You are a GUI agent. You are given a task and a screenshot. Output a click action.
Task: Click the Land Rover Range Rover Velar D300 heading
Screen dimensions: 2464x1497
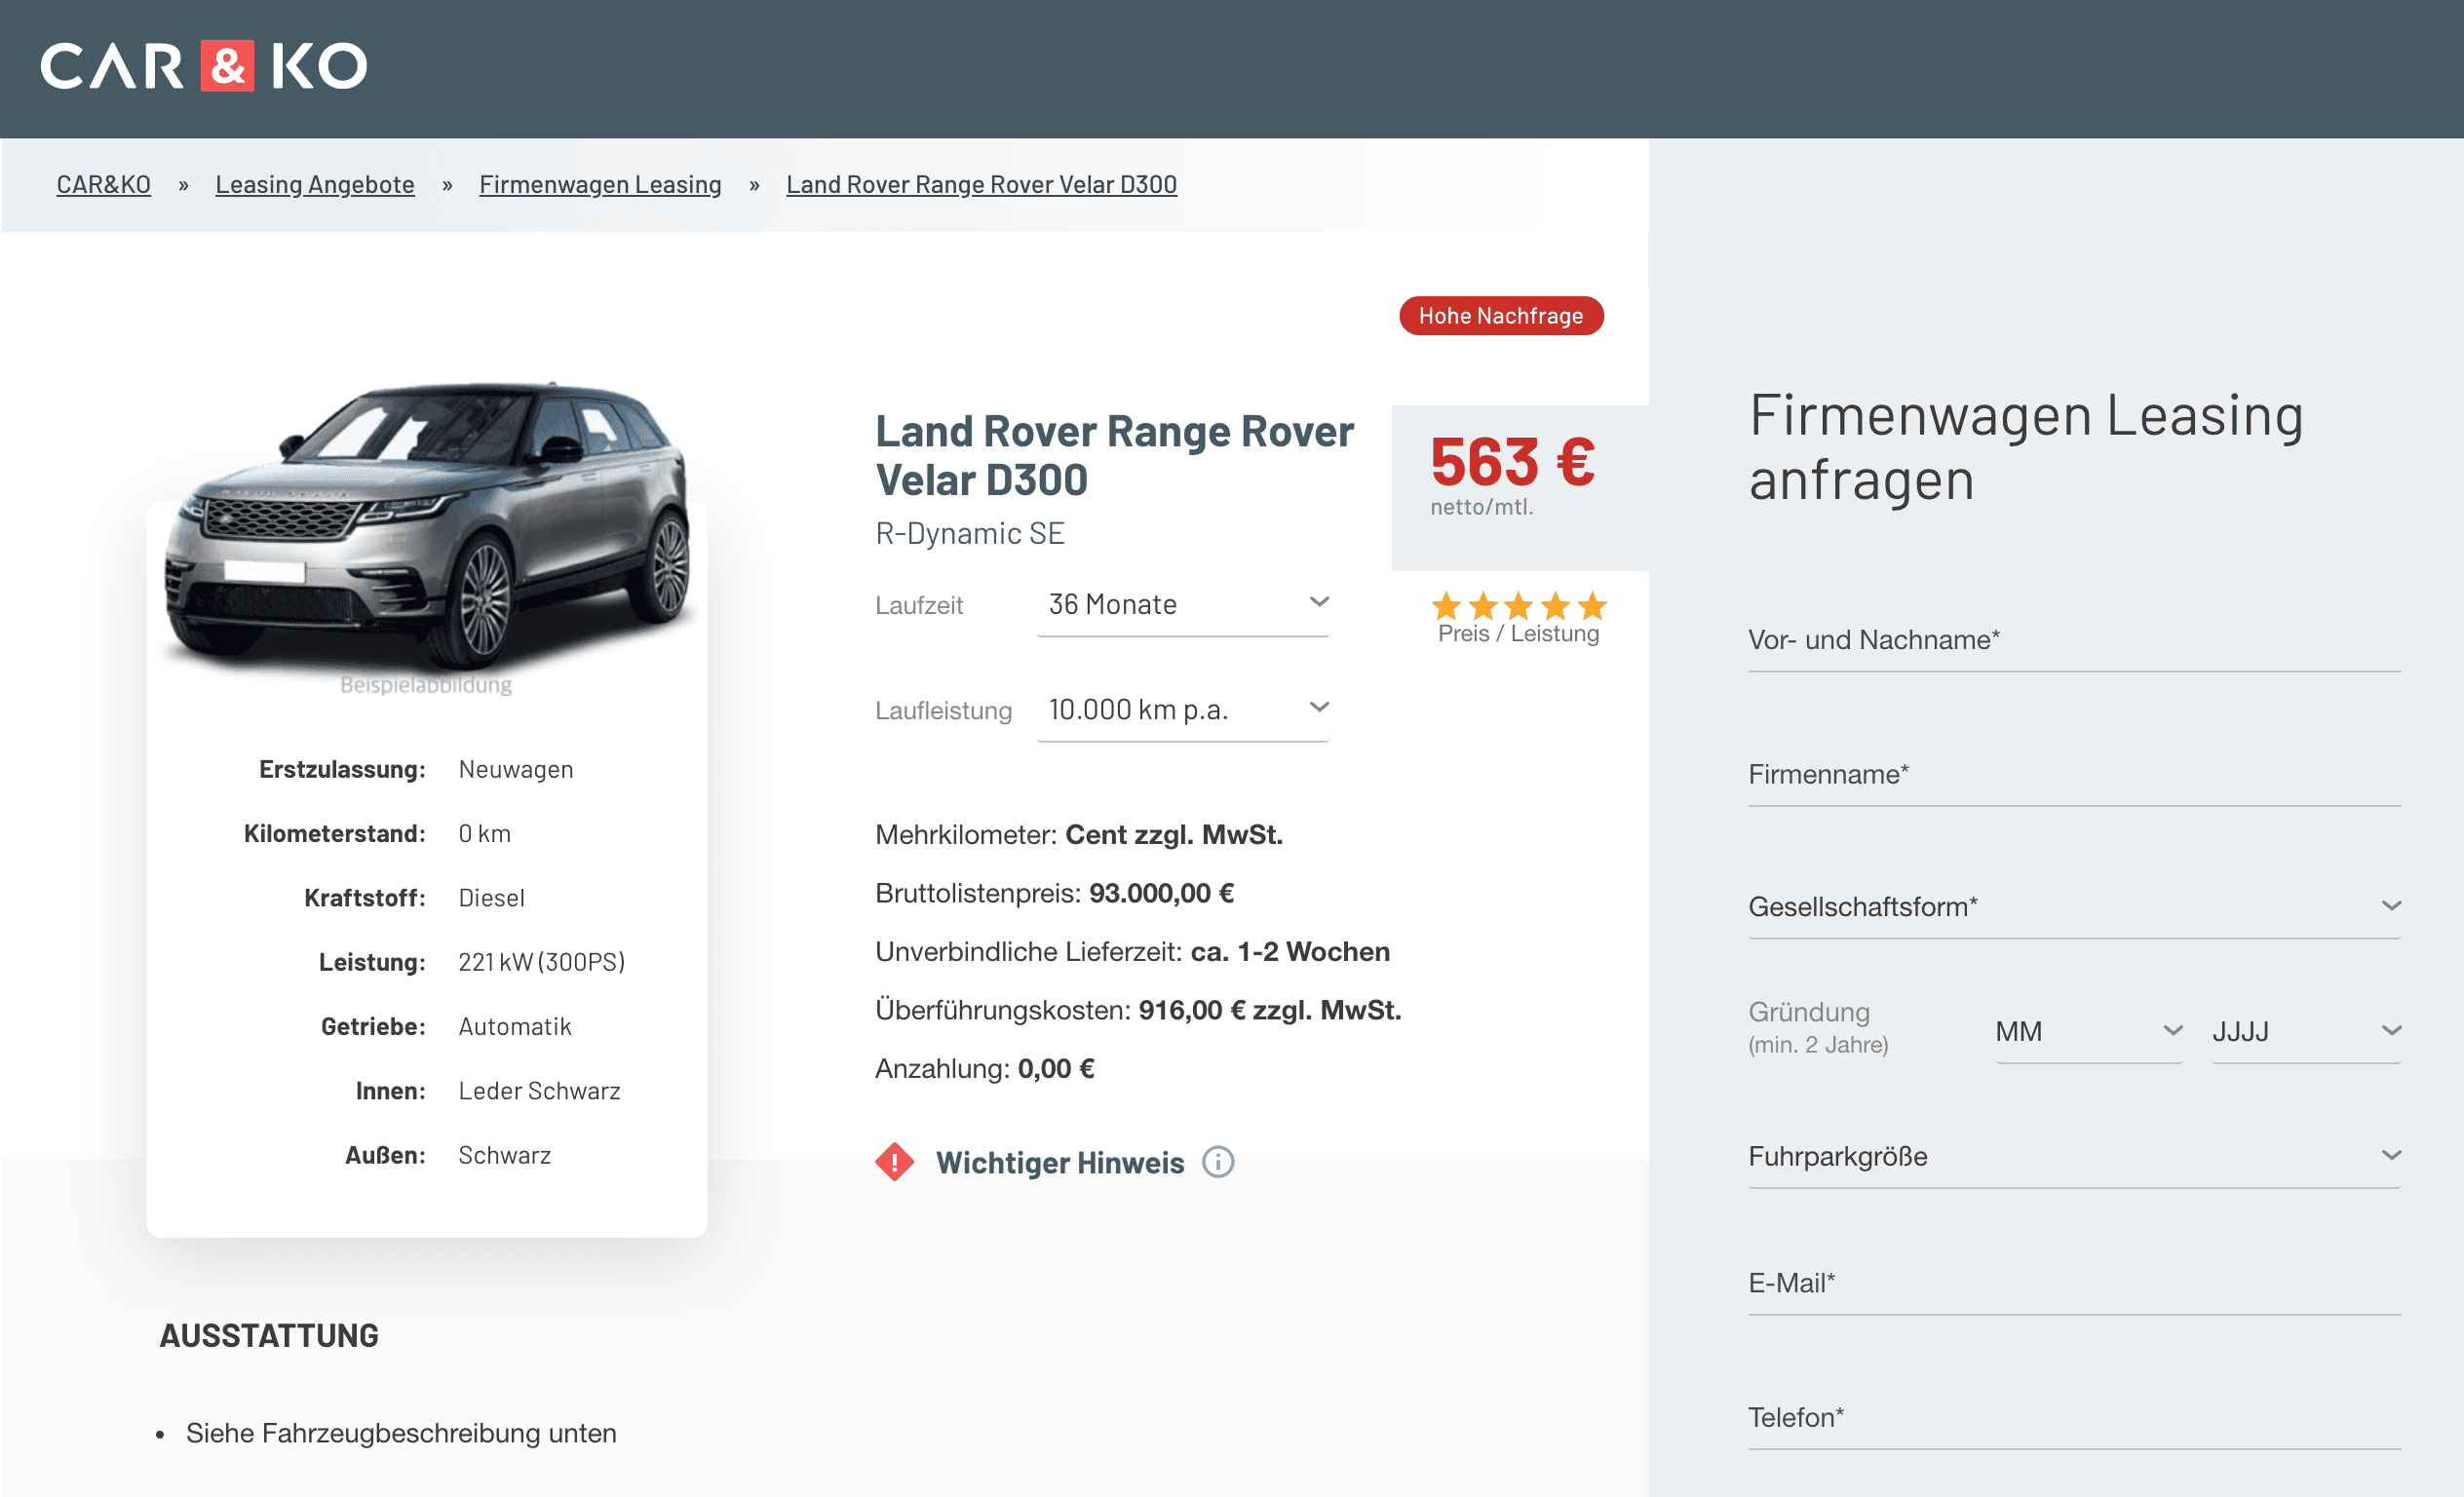pos(1114,455)
